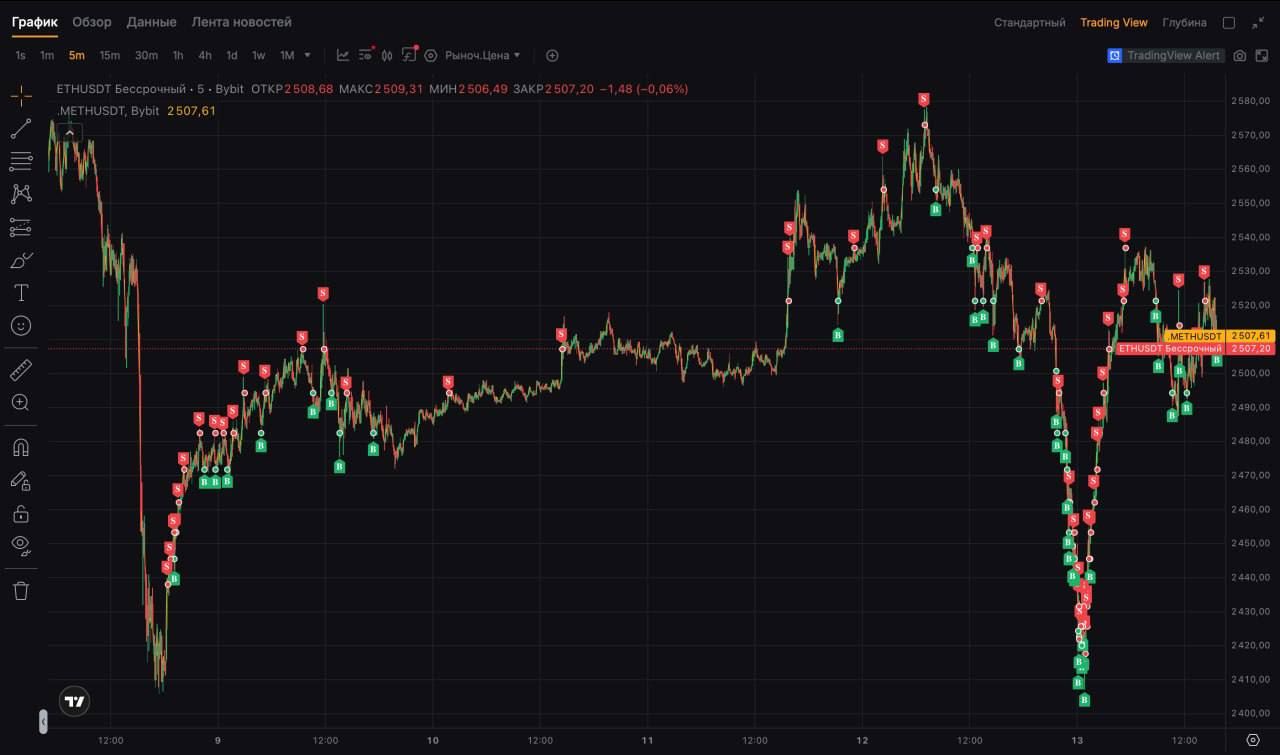Select the График tab

[35, 21]
